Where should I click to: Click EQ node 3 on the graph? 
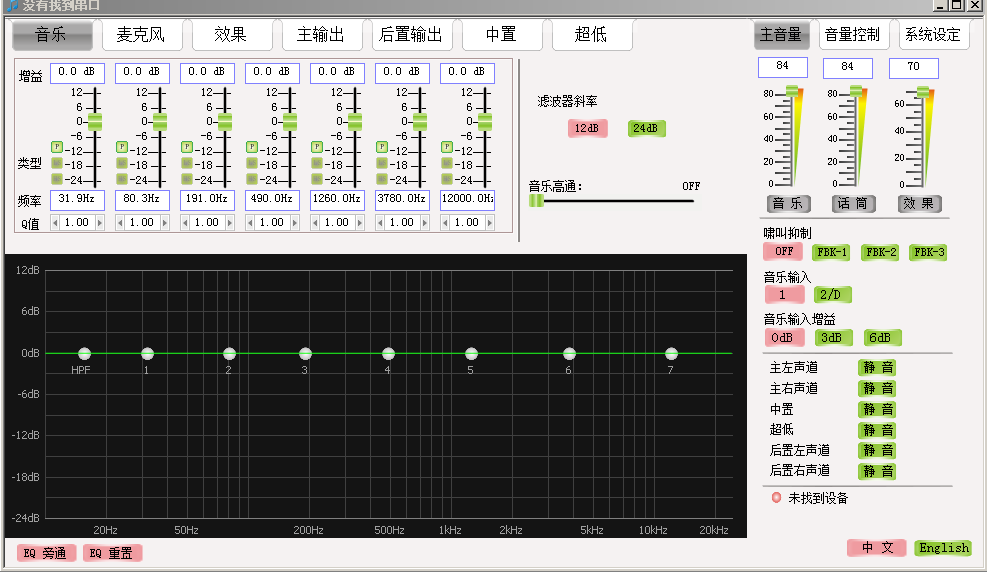pos(305,354)
